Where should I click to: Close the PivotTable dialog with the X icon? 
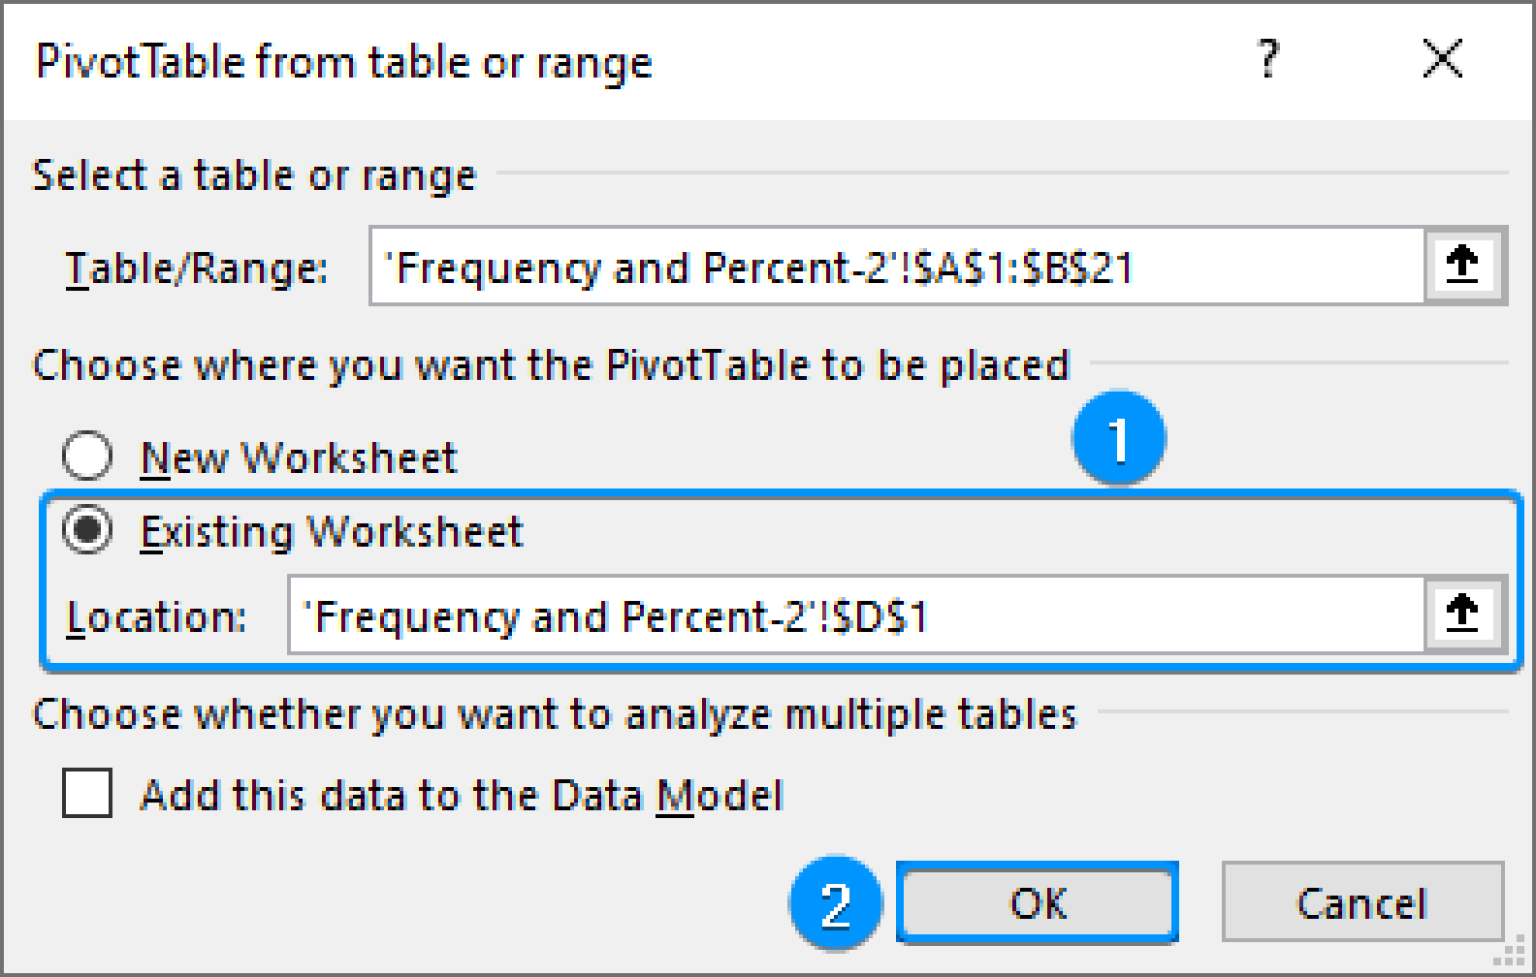1441,60
